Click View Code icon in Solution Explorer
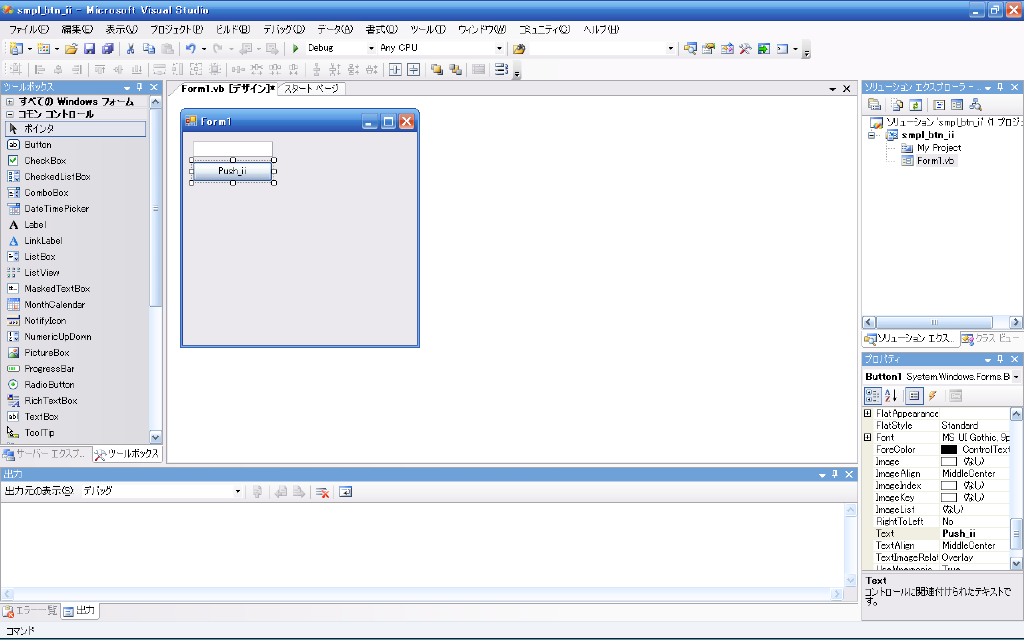This screenshot has width=1024, height=640. (939, 104)
